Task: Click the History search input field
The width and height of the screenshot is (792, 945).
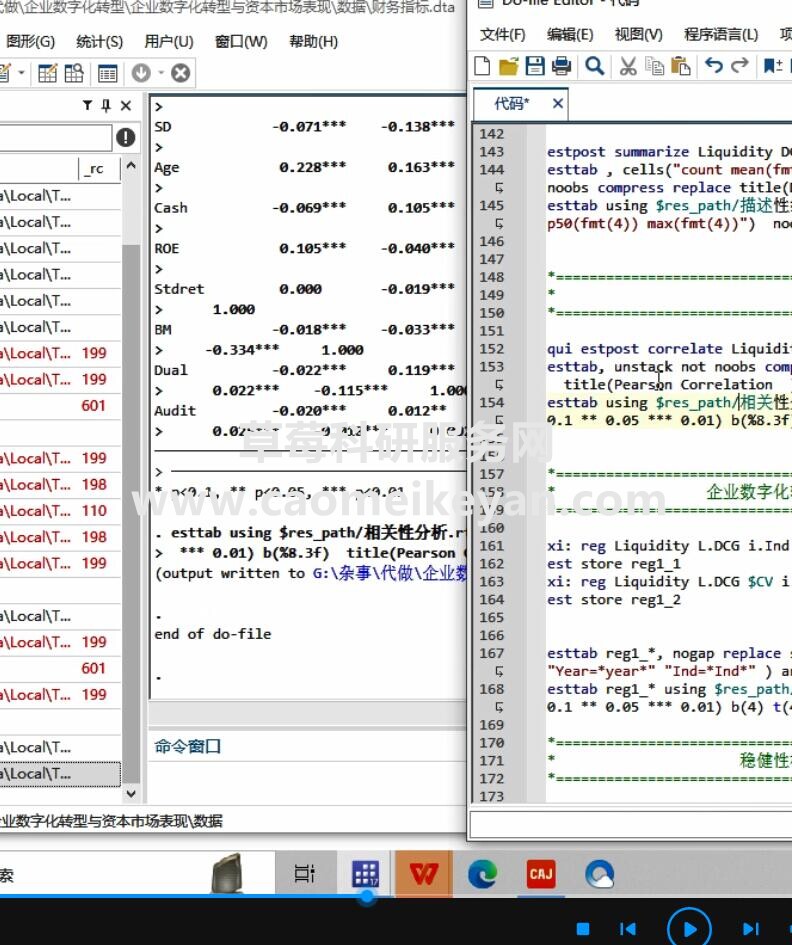Action: tap(55, 138)
